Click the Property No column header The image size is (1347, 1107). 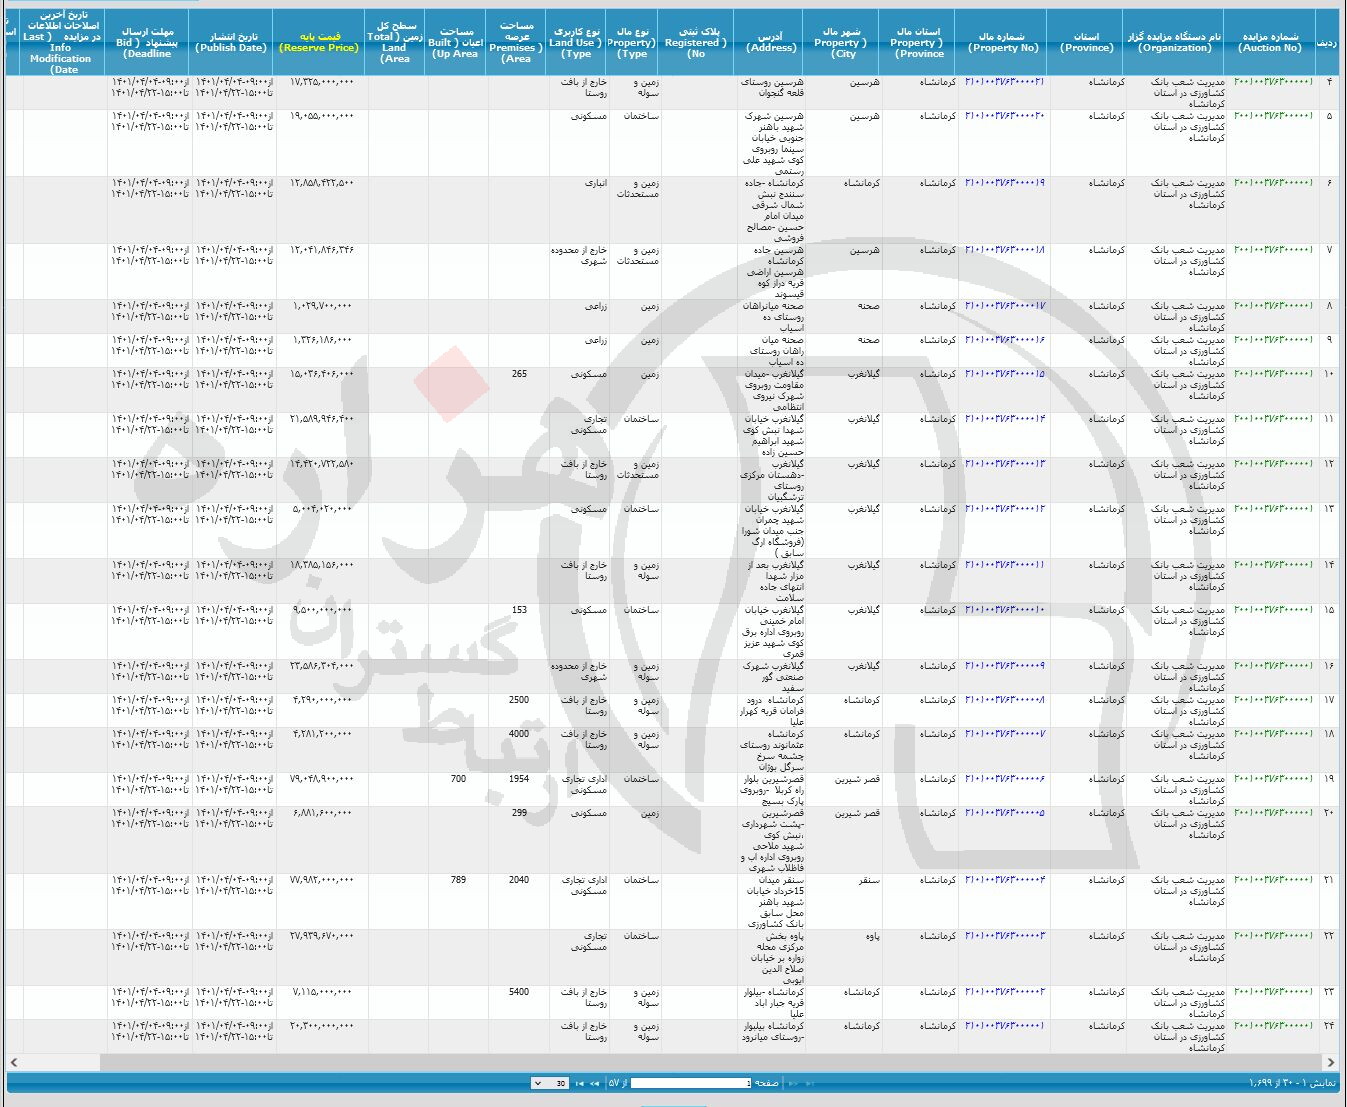(1003, 42)
